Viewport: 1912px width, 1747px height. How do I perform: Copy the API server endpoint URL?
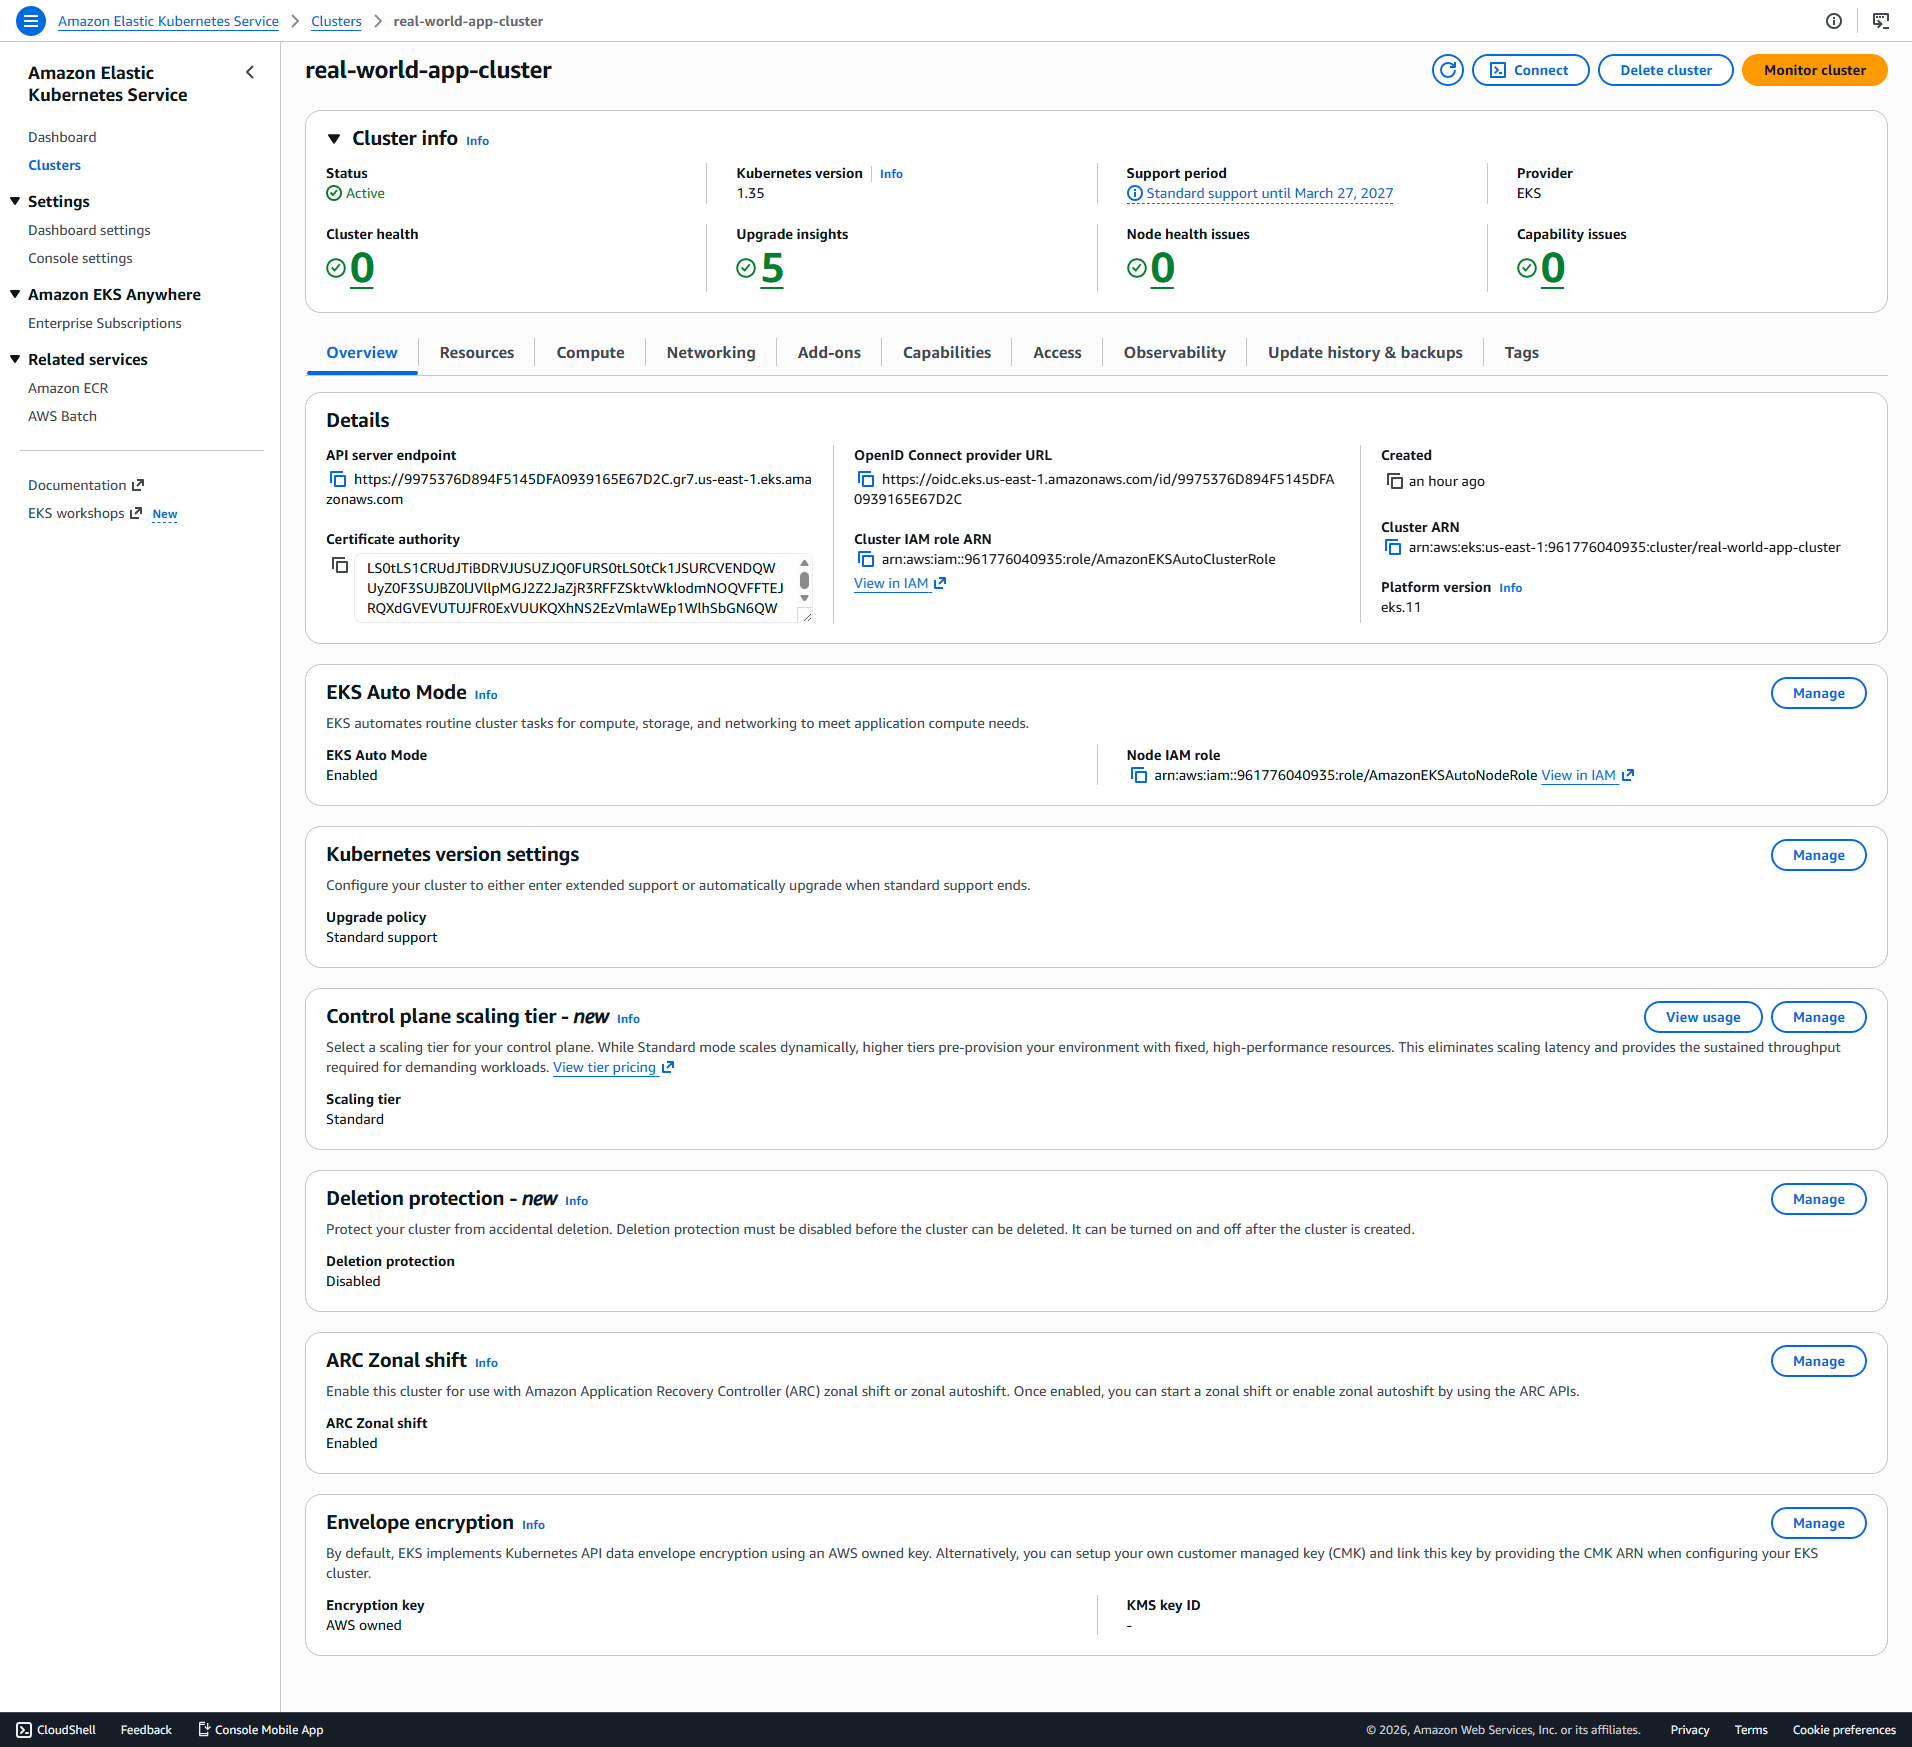338,480
